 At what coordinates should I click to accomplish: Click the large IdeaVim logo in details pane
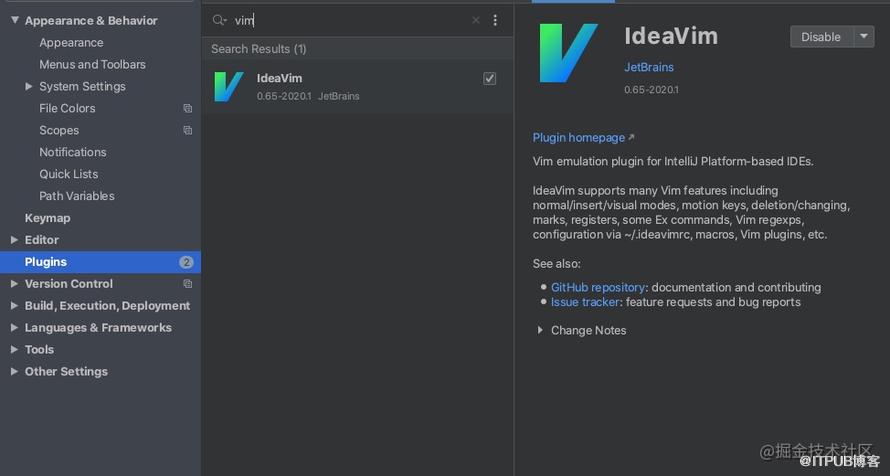click(568, 53)
